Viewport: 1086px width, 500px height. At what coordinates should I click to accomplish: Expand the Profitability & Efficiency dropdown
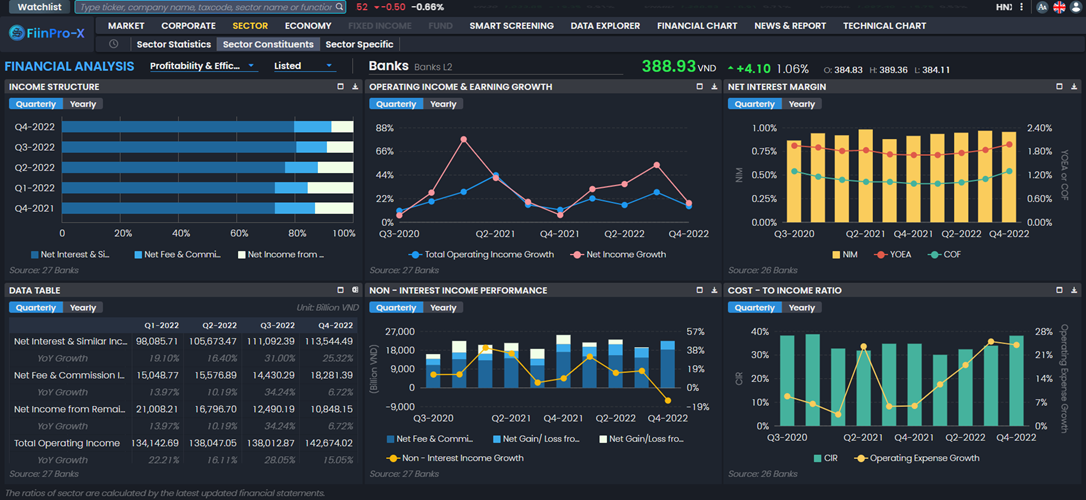[203, 66]
